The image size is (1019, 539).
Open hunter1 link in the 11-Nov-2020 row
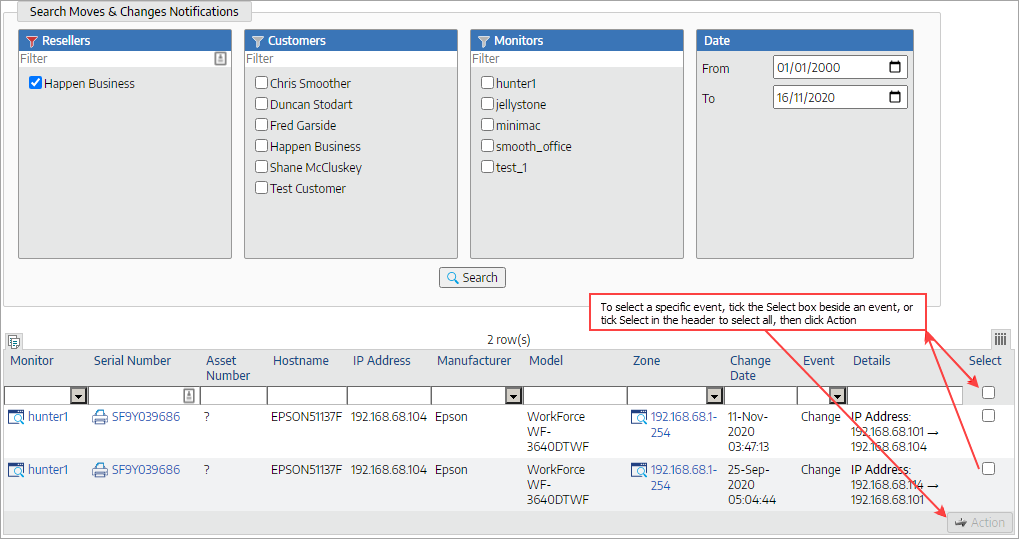[48, 417]
